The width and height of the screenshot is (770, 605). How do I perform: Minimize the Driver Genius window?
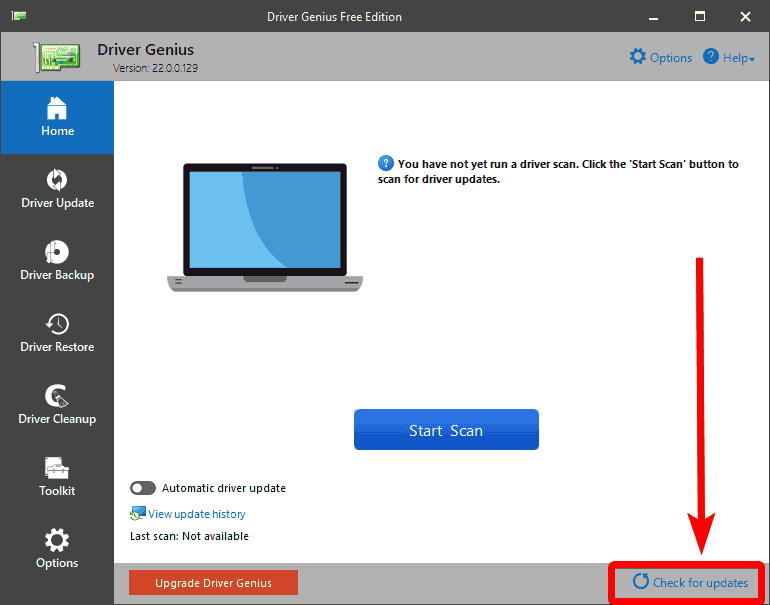click(x=653, y=17)
